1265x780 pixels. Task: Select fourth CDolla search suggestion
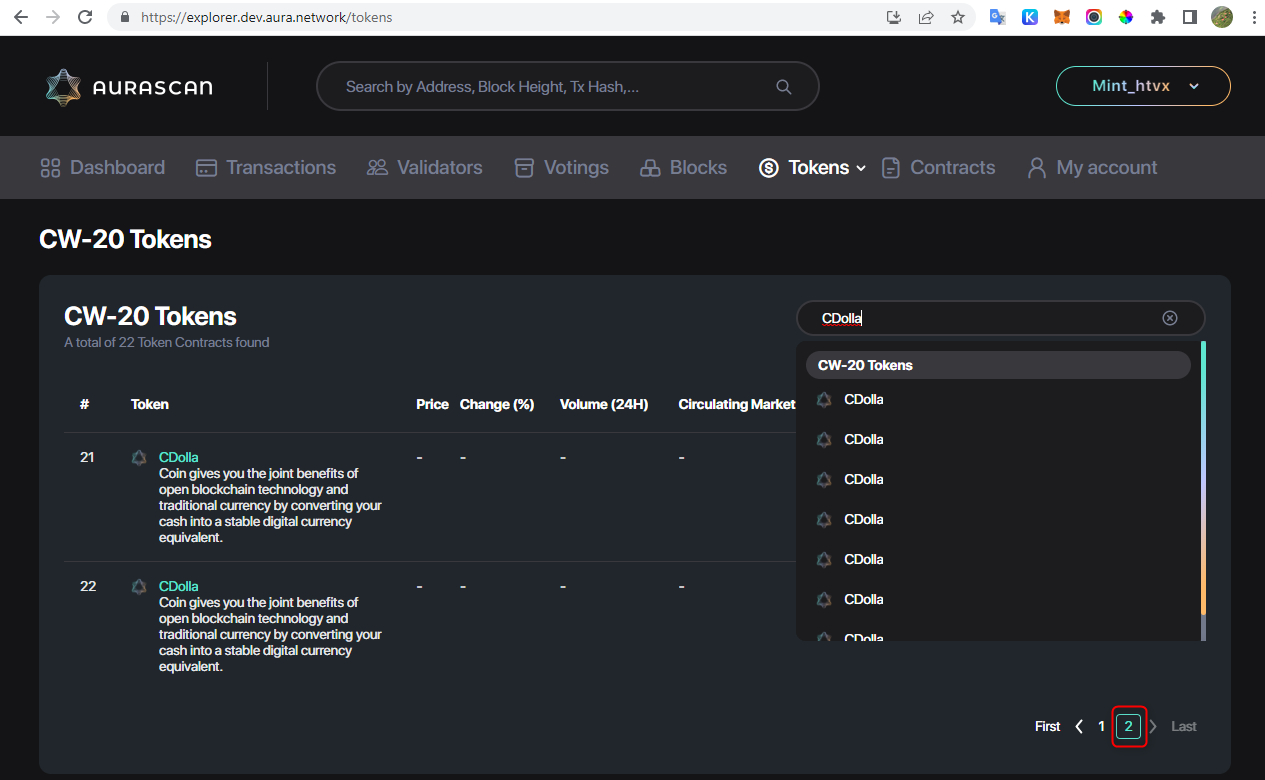click(998, 519)
